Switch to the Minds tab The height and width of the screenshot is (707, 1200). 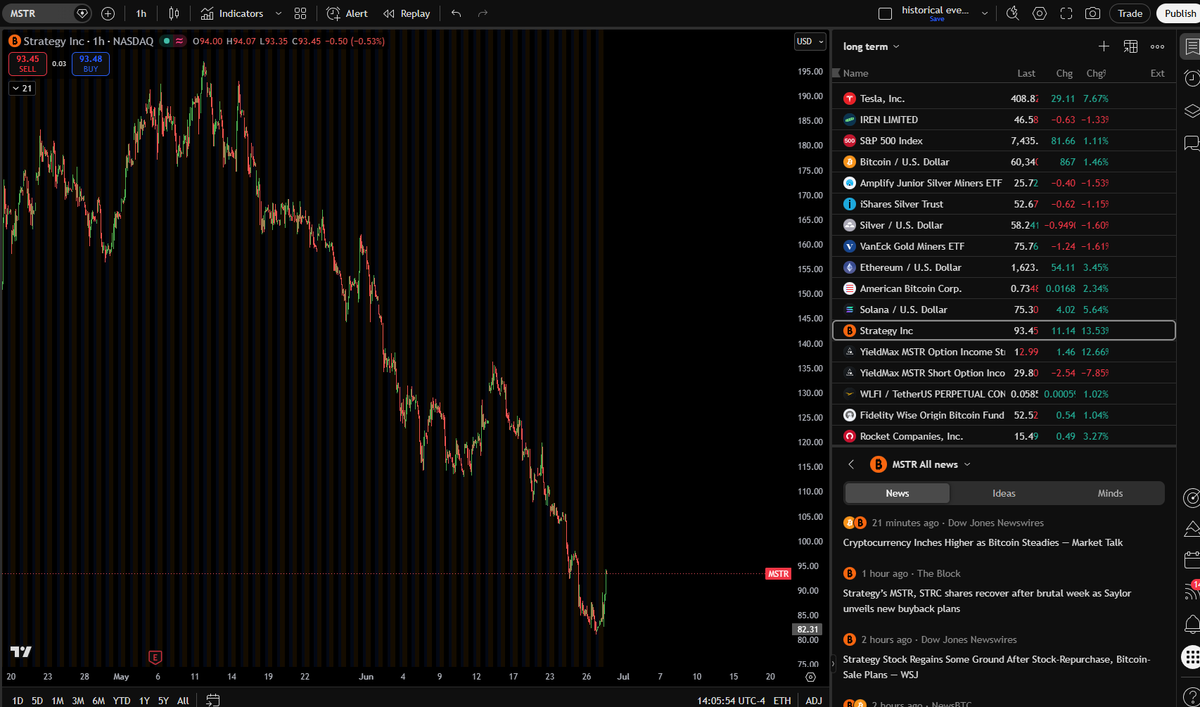click(x=1110, y=493)
